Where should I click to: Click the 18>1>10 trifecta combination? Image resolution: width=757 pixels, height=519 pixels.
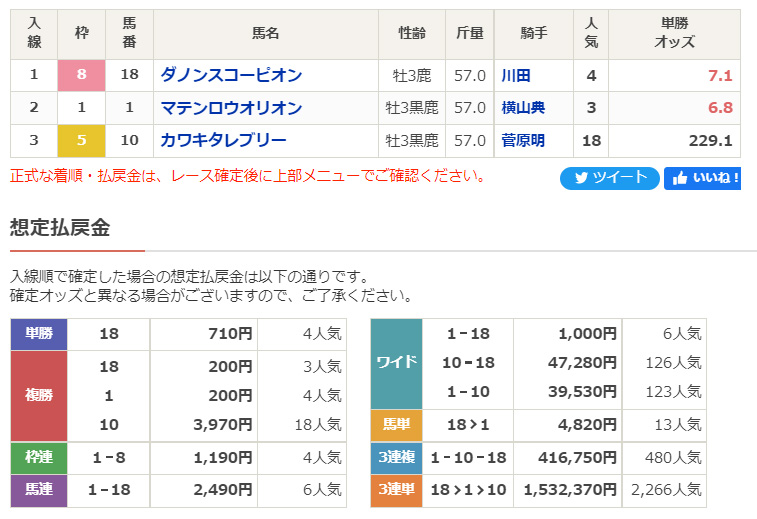(468, 490)
